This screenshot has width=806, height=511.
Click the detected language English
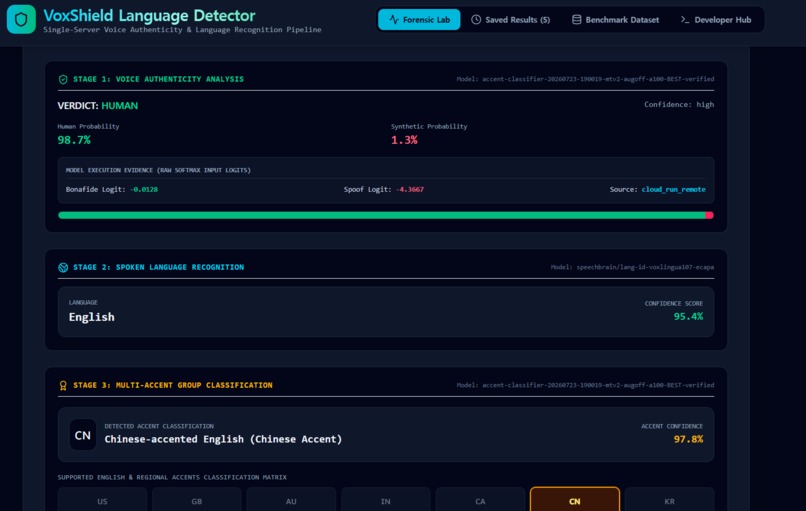(x=91, y=317)
